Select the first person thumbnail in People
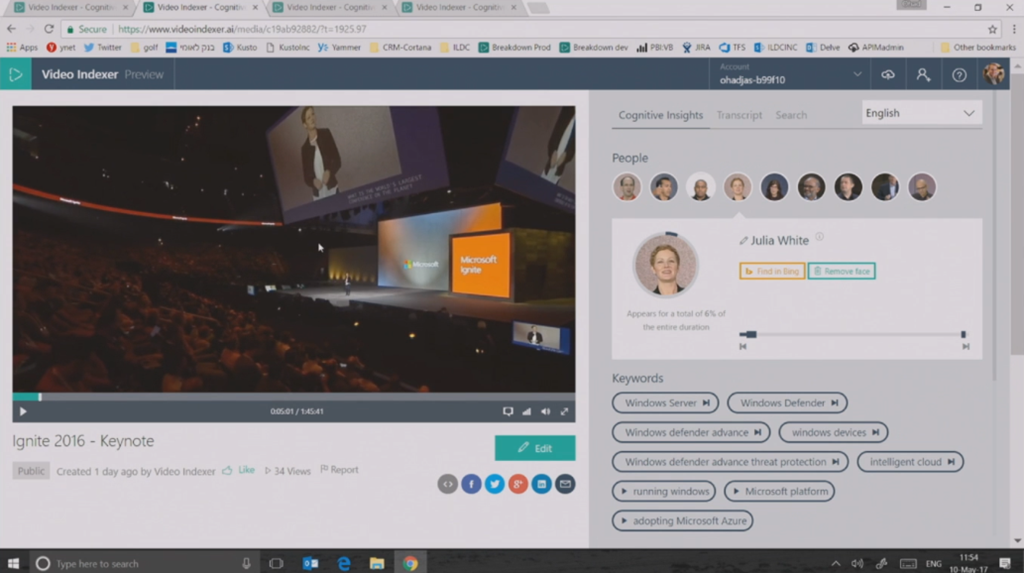1024x573 pixels. click(627, 188)
